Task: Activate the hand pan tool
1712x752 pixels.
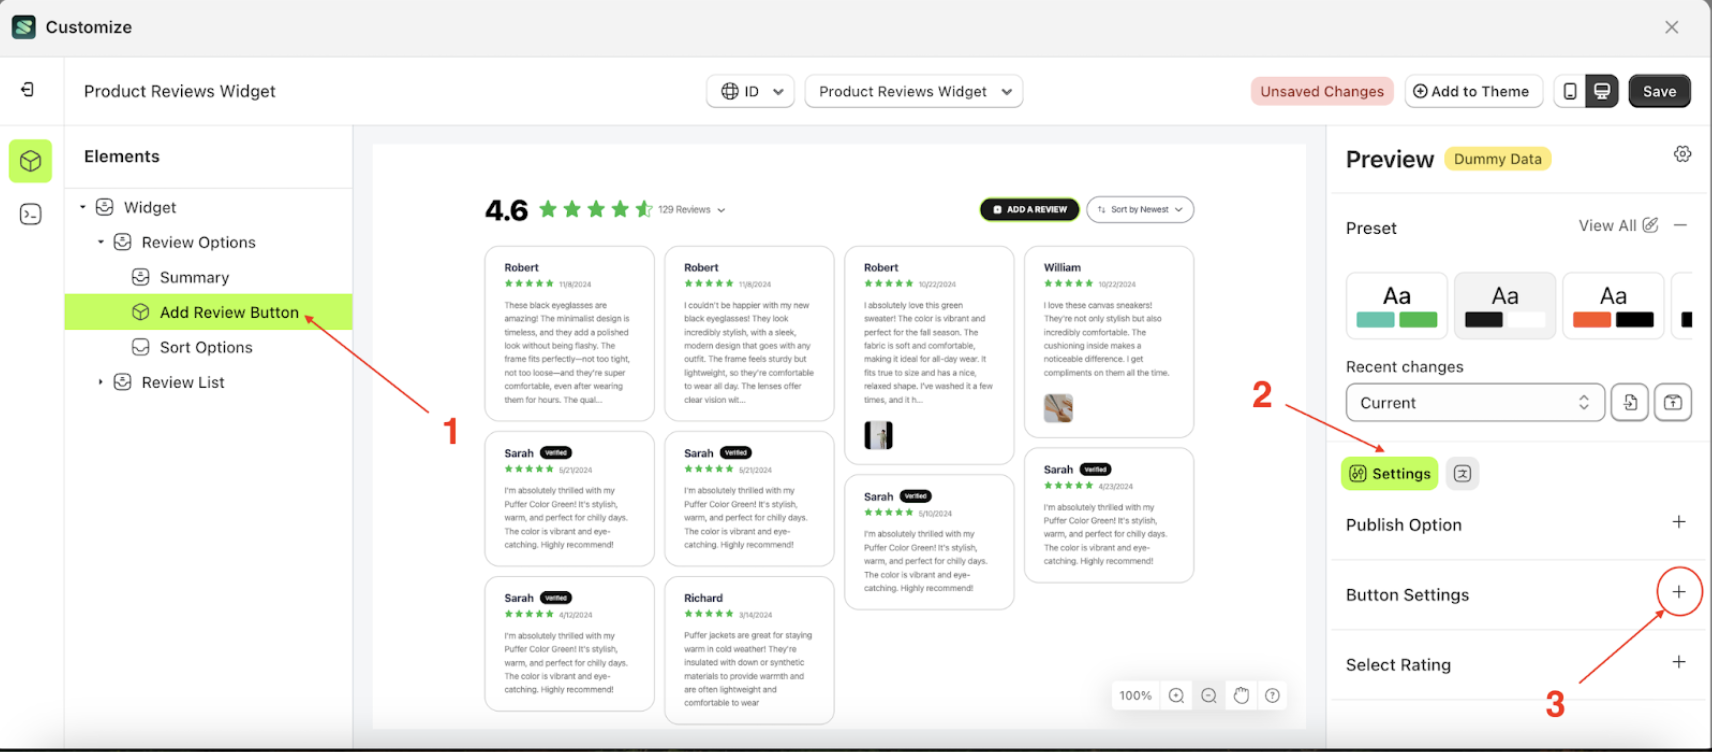Action: coord(1241,696)
